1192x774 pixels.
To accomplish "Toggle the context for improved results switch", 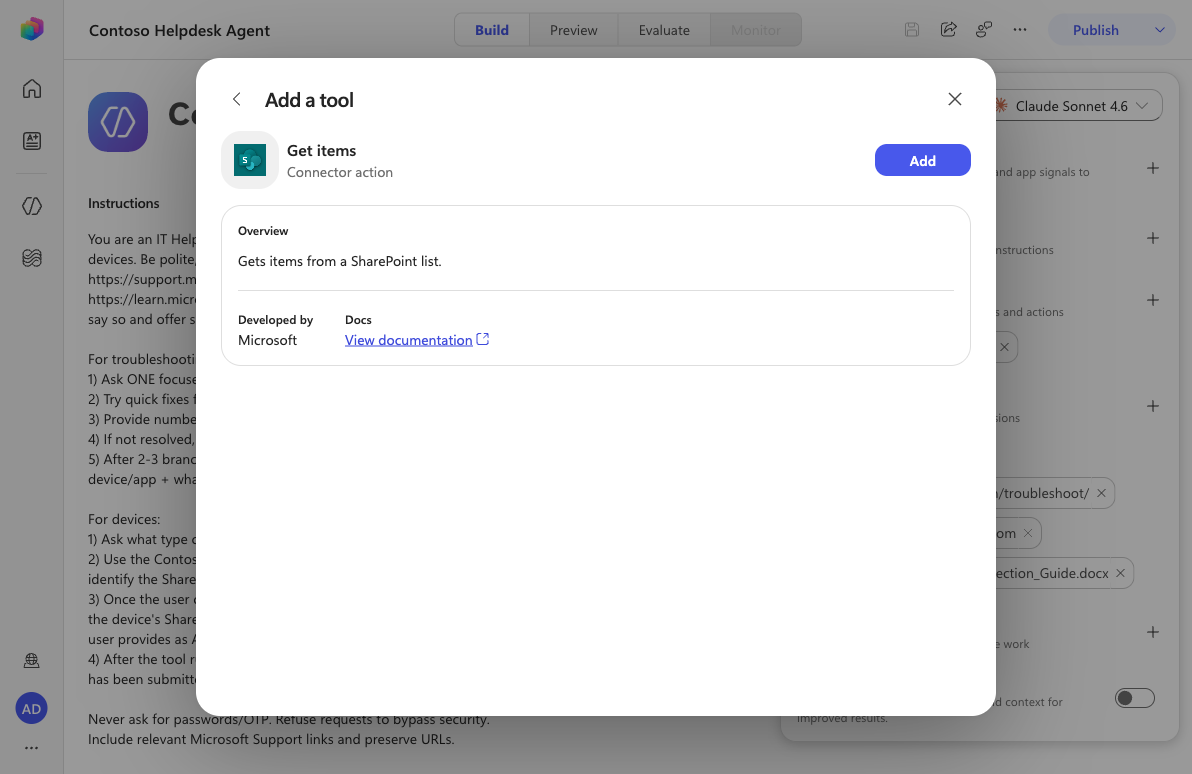I will click(x=1134, y=698).
